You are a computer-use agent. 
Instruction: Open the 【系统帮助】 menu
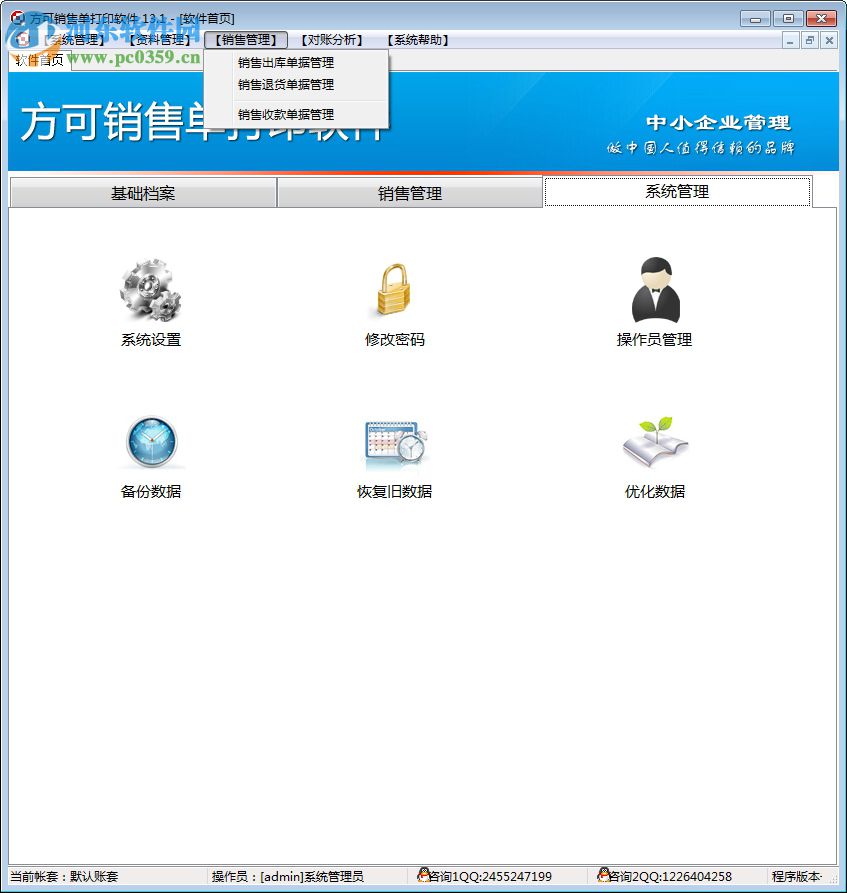coord(416,40)
